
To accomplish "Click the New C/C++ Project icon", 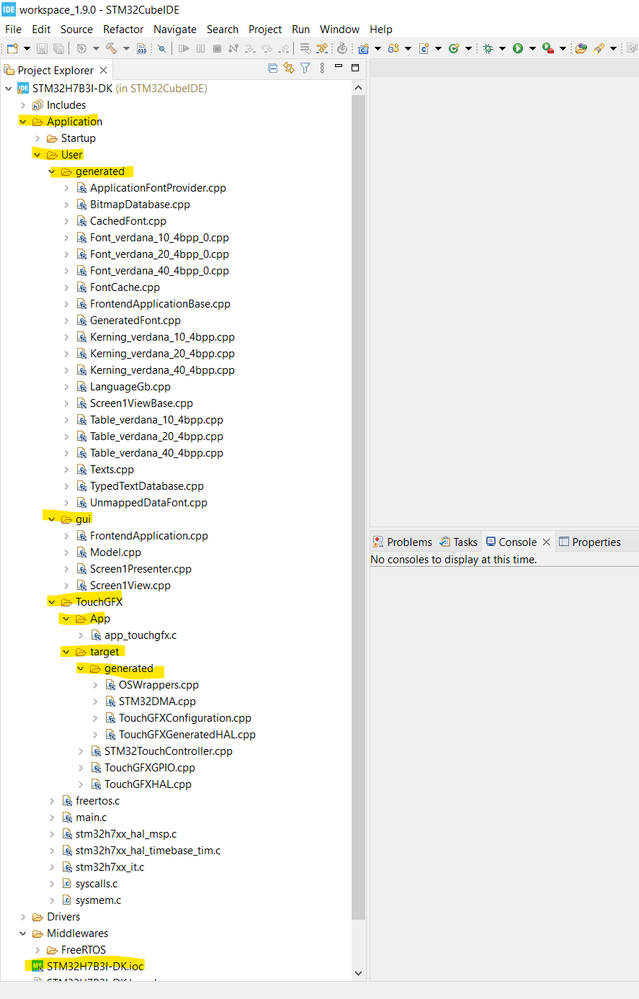I will 364,48.
